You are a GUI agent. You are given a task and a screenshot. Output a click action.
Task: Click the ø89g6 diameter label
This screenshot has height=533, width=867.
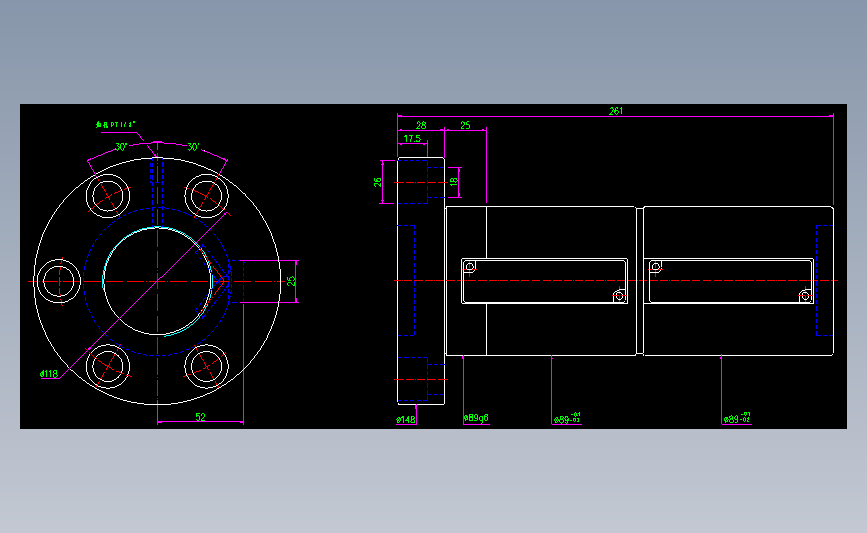[476, 418]
